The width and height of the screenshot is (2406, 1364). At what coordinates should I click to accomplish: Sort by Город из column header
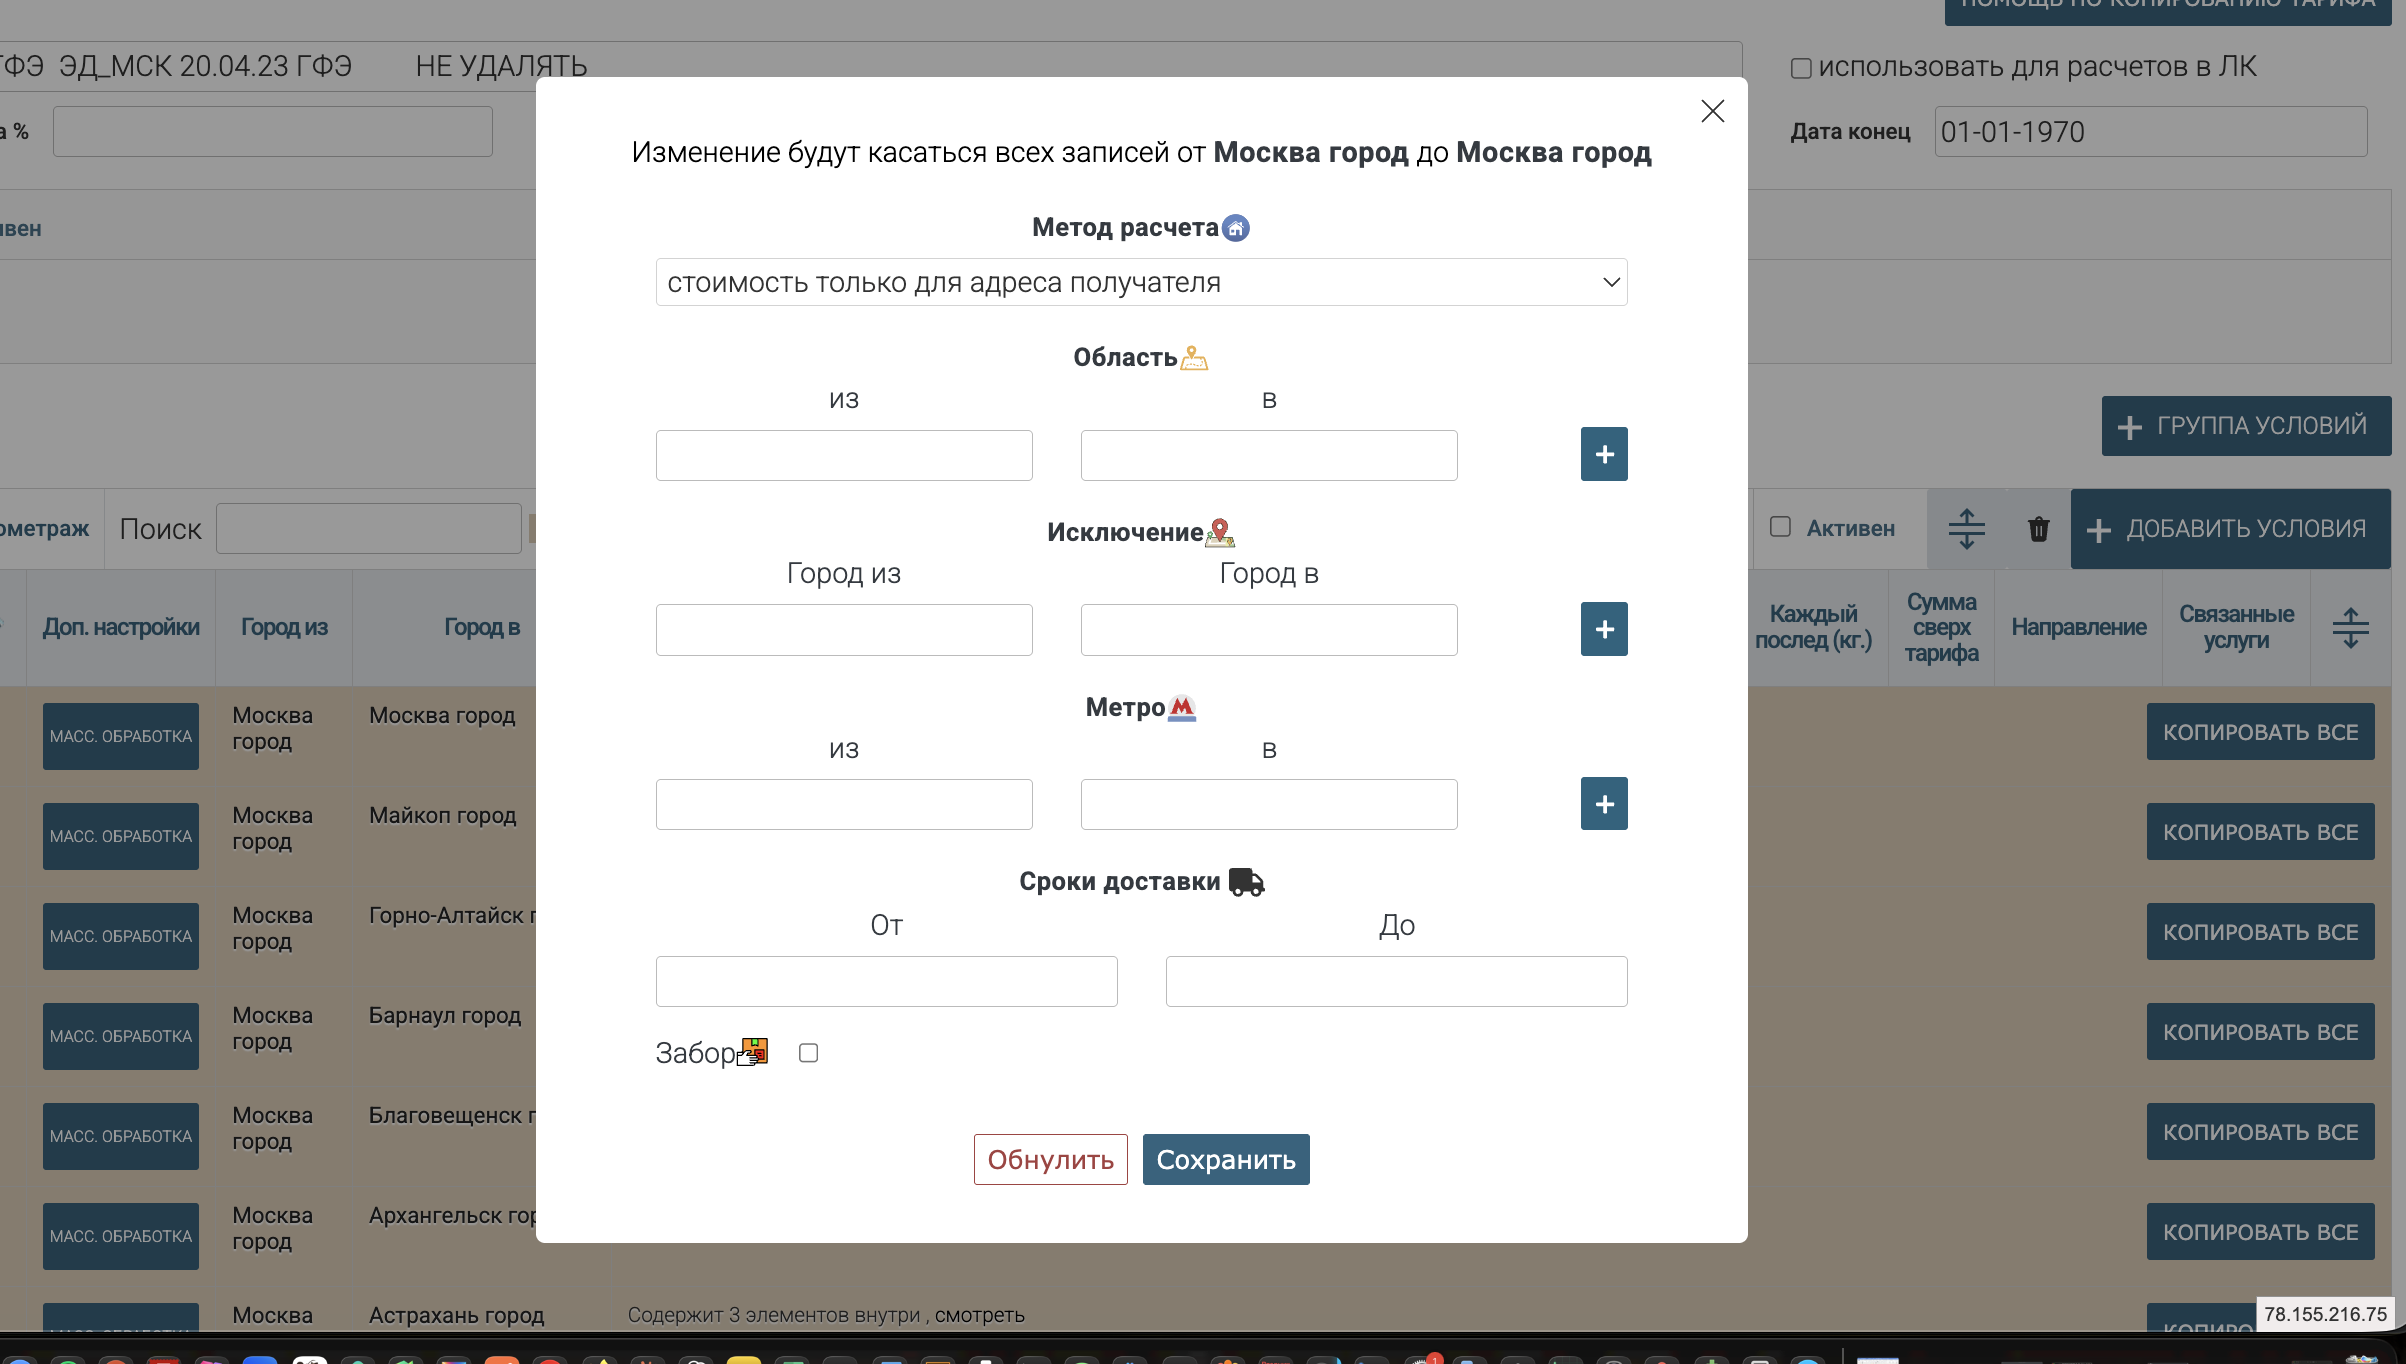(x=284, y=627)
